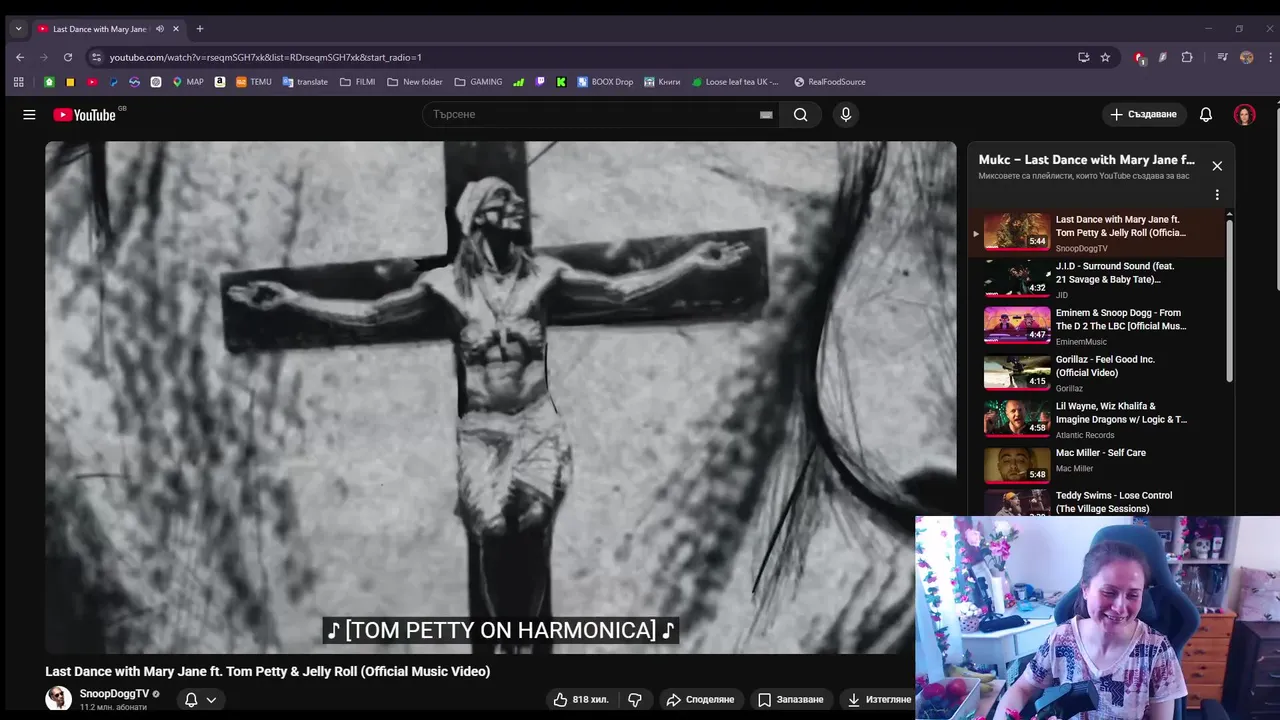
Task: Select the Last Dance with Mary Jane tab
Action: (96, 29)
